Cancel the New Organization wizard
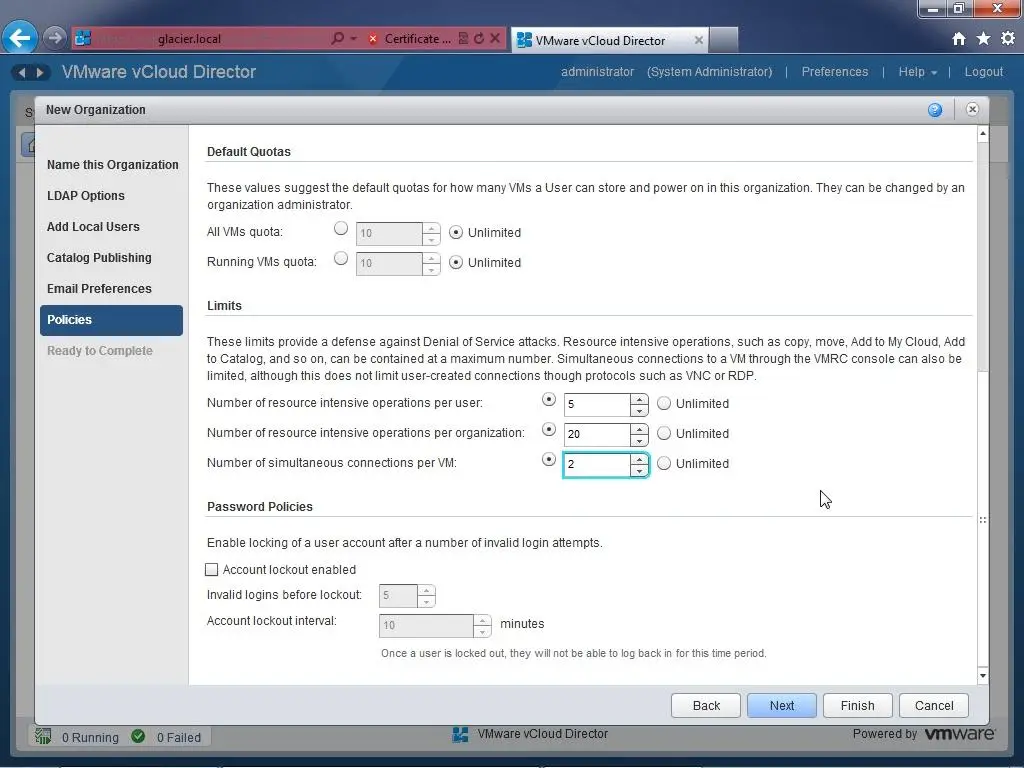The height and width of the screenshot is (768, 1024). 934,705
